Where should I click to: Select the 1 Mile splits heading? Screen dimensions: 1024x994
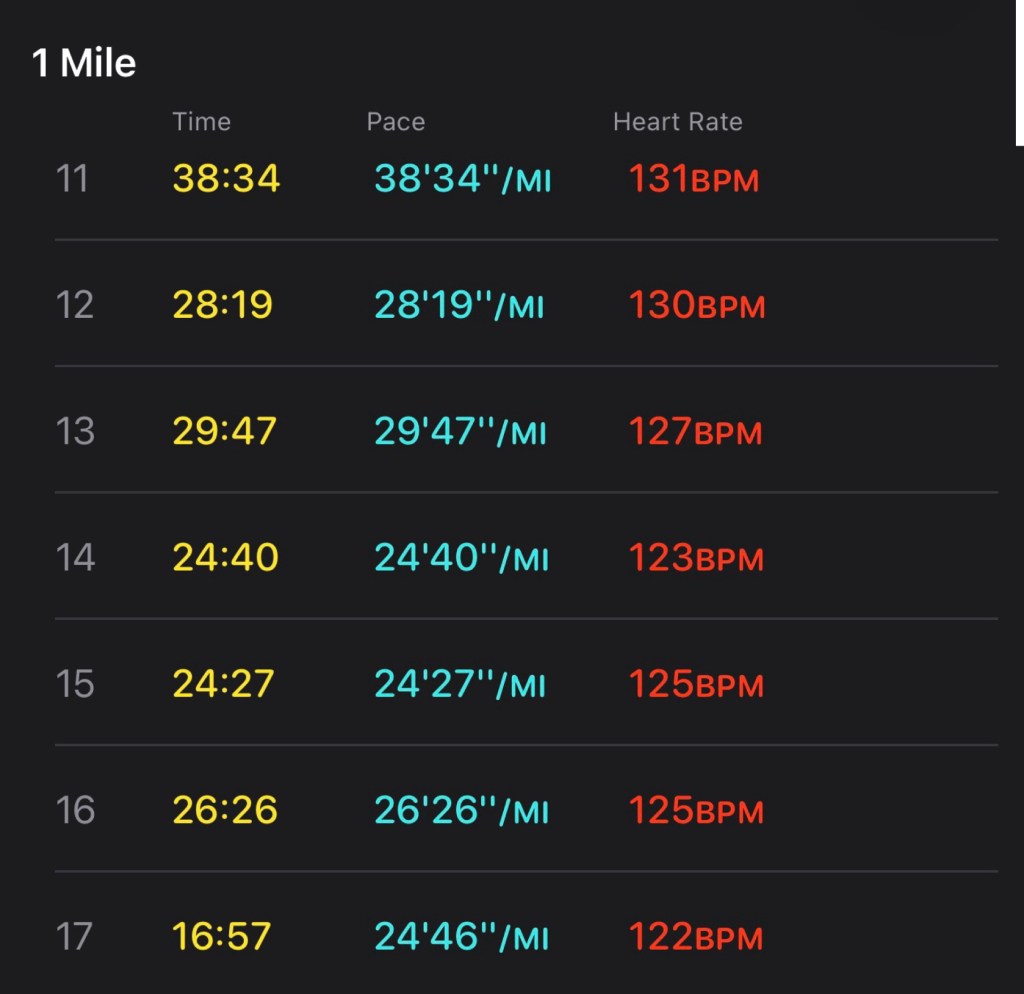[84, 63]
